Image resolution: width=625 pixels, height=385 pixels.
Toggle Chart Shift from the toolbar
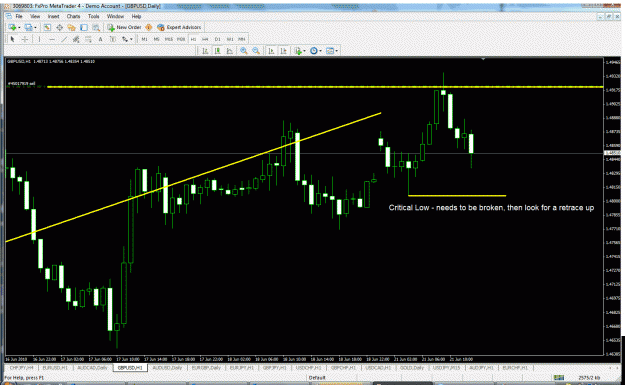283,51
